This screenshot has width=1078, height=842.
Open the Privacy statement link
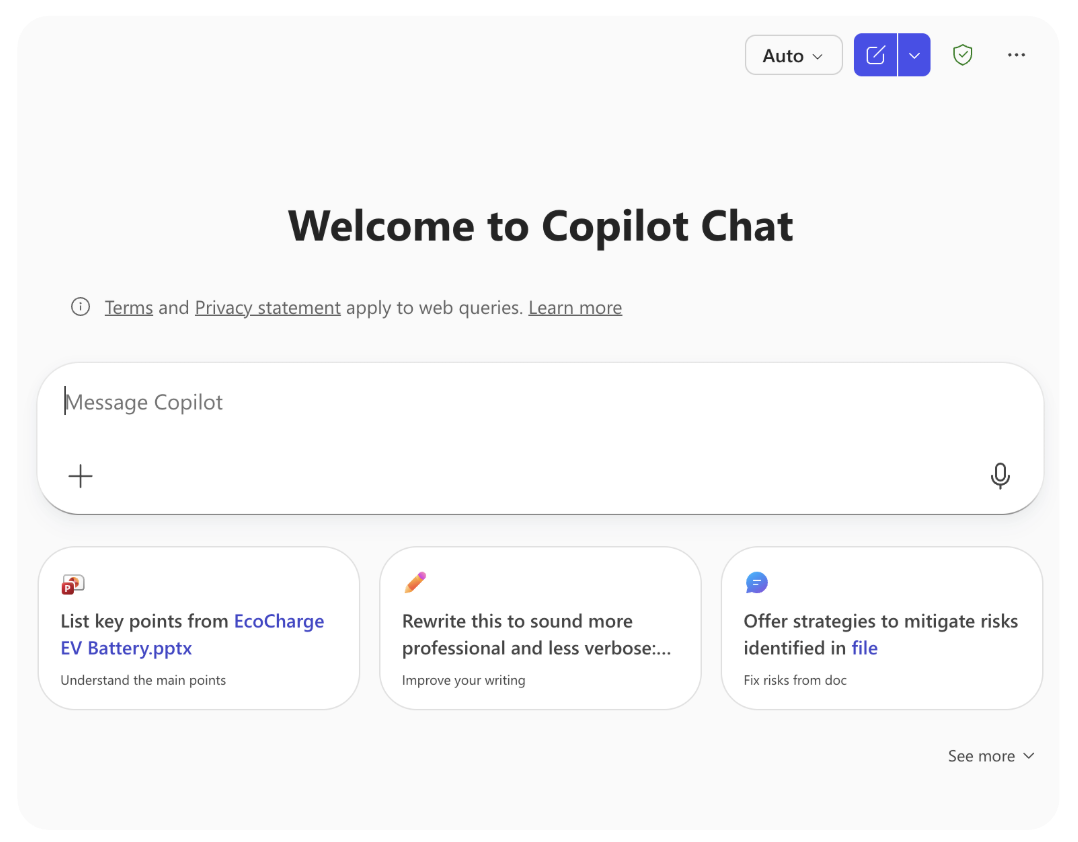(267, 307)
